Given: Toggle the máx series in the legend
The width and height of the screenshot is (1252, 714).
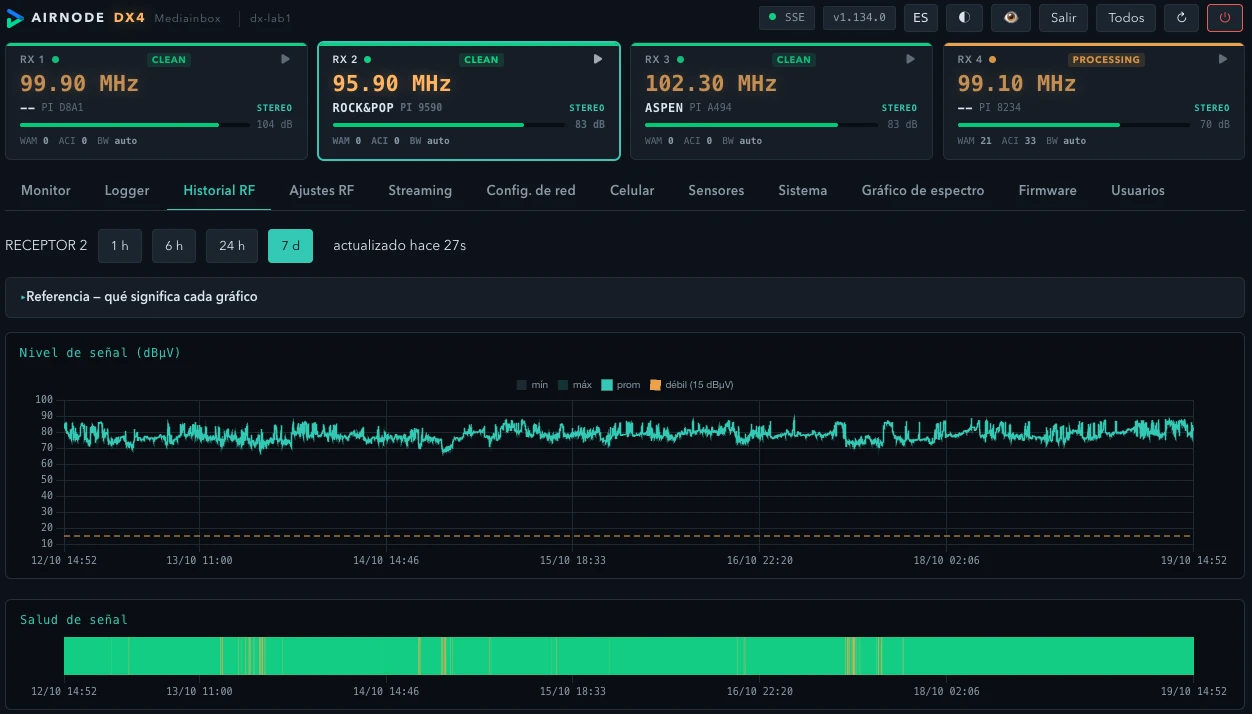Looking at the screenshot, I should pos(575,385).
